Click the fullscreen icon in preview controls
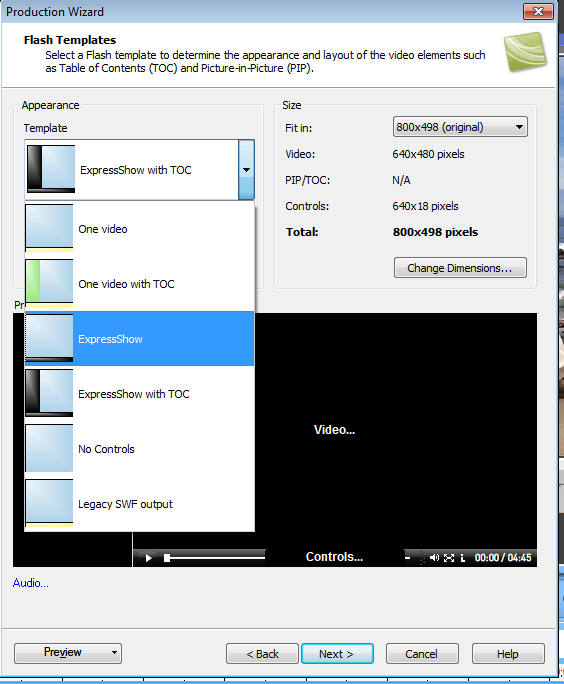 [449, 557]
